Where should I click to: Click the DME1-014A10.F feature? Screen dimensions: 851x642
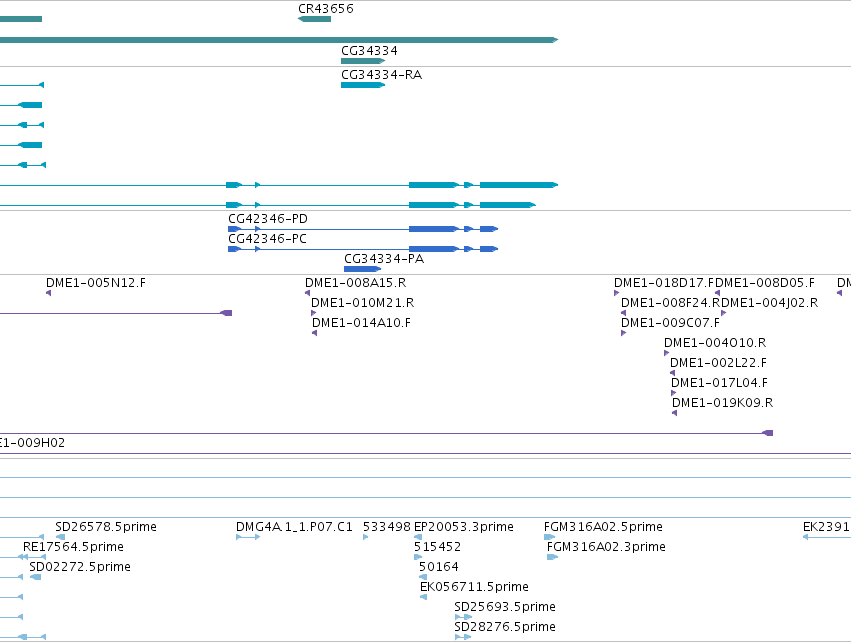(315, 333)
